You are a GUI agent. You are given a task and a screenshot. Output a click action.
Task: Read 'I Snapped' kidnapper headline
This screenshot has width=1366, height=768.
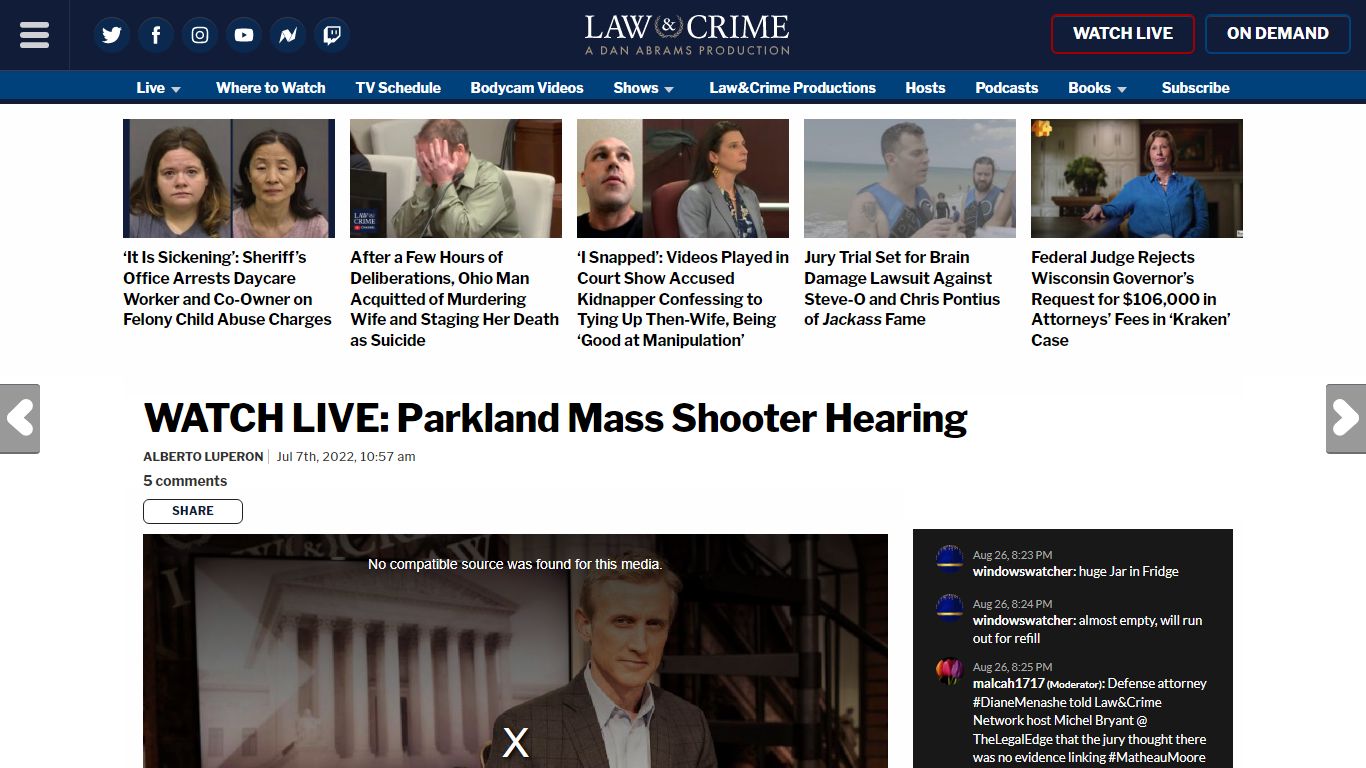683,299
